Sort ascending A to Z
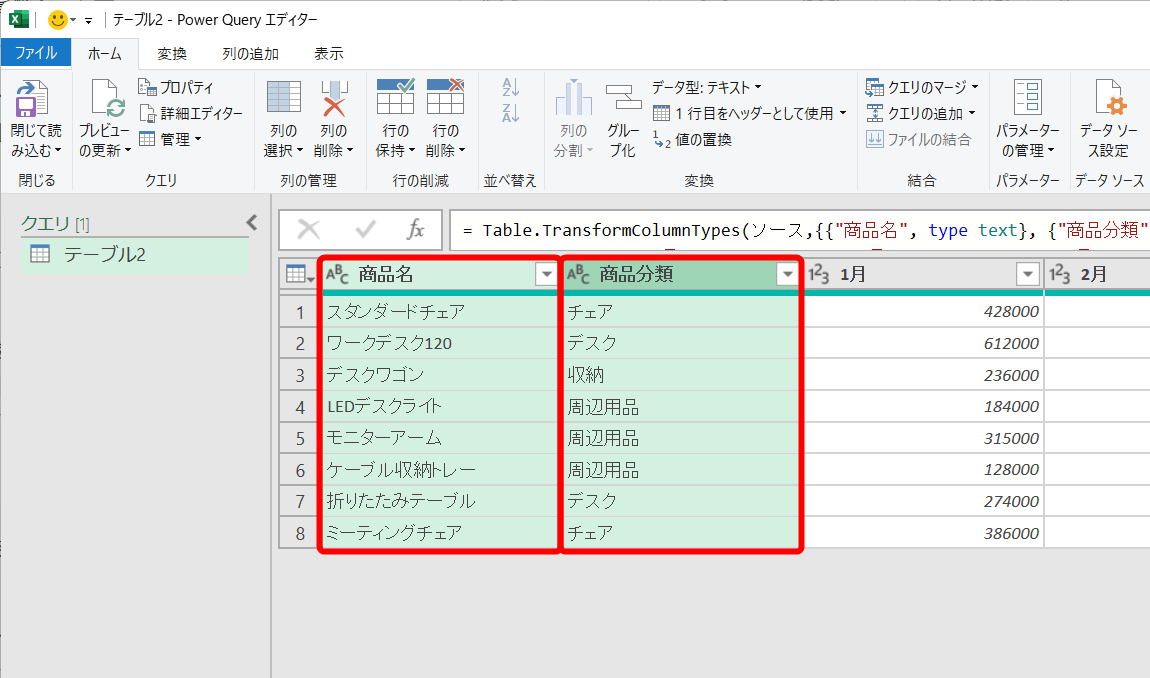Screen dimensions: 1150x678 click(x=510, y=87)
